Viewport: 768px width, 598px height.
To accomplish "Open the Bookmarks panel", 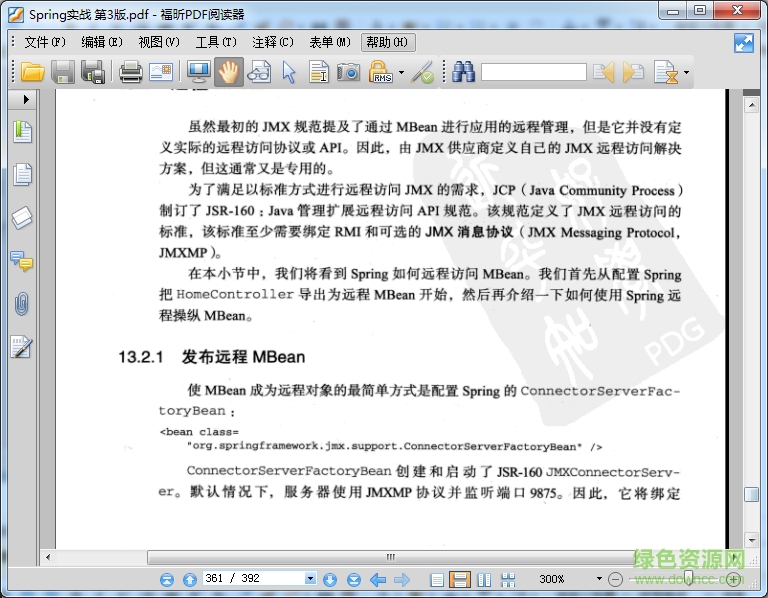I will coord(22,131).
